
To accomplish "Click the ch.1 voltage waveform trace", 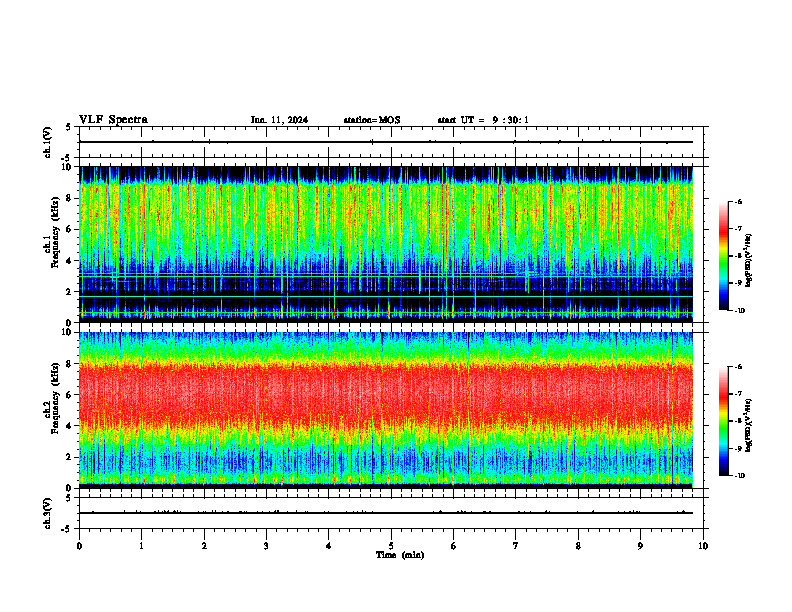I will coord(386,142).
